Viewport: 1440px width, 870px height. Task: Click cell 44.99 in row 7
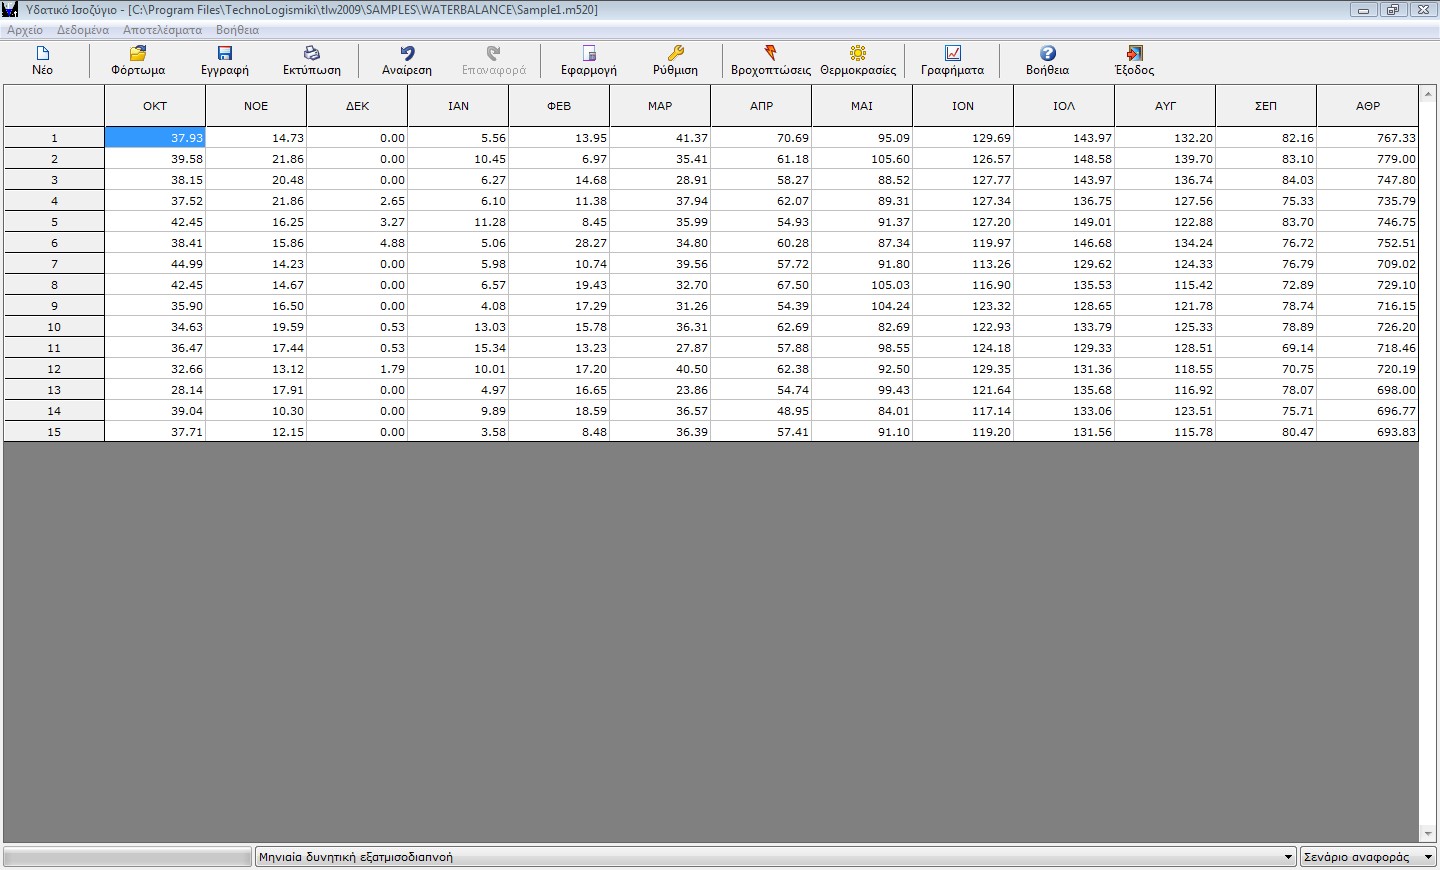coord(155,264)
